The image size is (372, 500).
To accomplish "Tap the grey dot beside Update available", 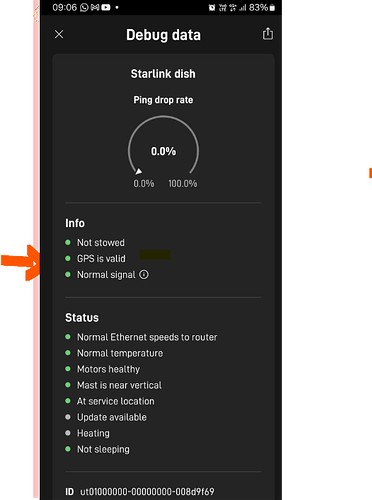I will tap(68, 417).
